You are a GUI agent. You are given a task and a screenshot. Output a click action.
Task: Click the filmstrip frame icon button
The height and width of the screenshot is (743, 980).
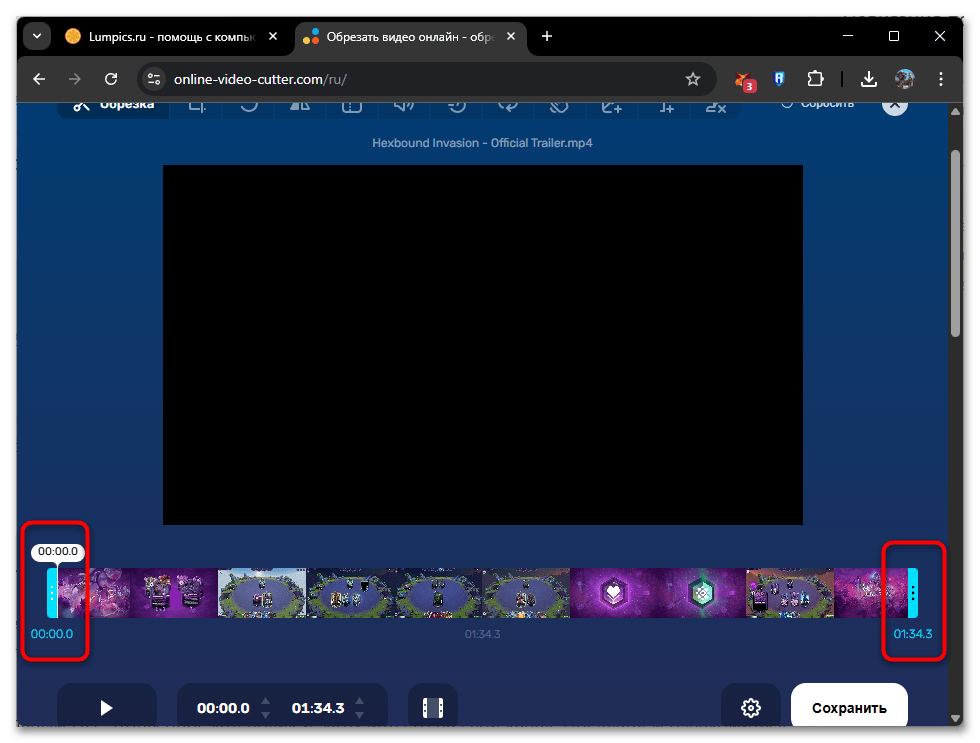(x=432, y=707)
